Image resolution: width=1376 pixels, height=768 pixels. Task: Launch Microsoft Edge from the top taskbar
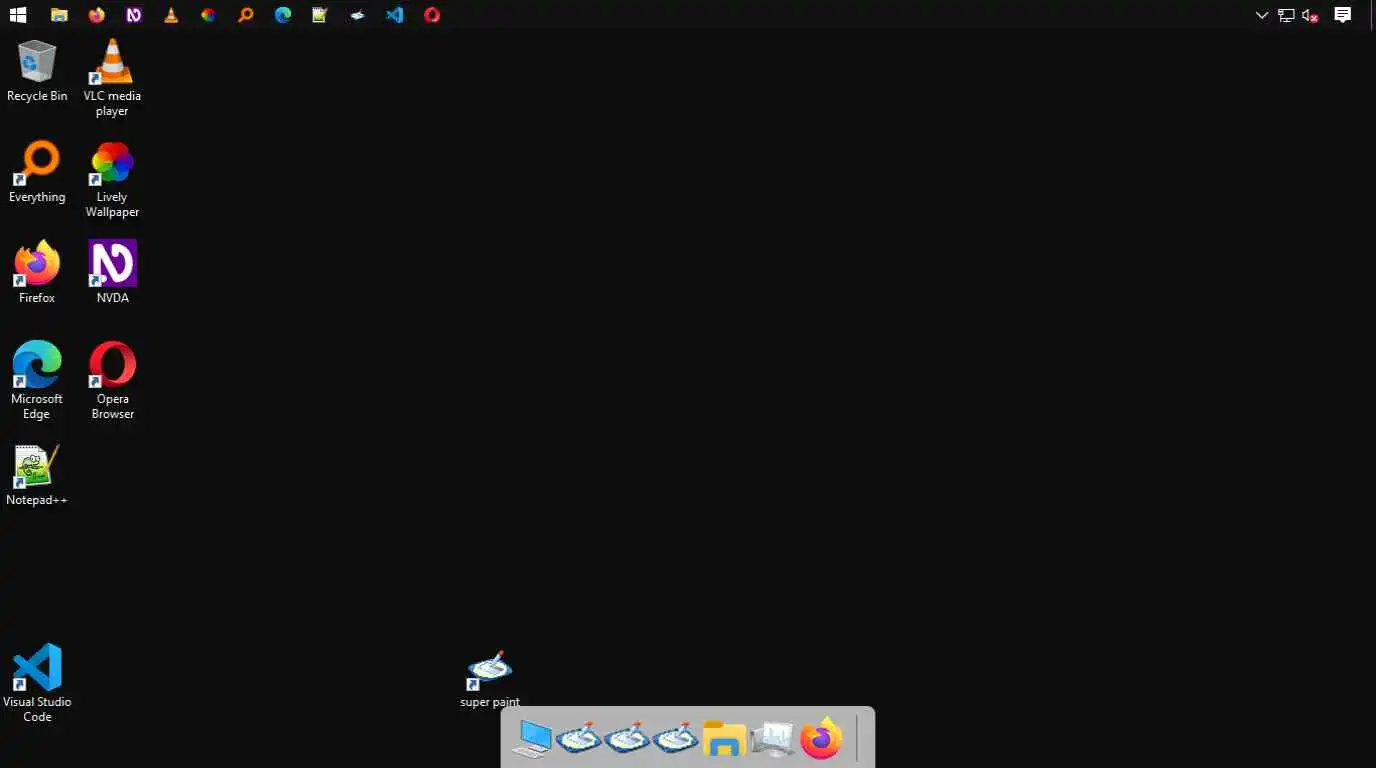(x=283, y=15)
